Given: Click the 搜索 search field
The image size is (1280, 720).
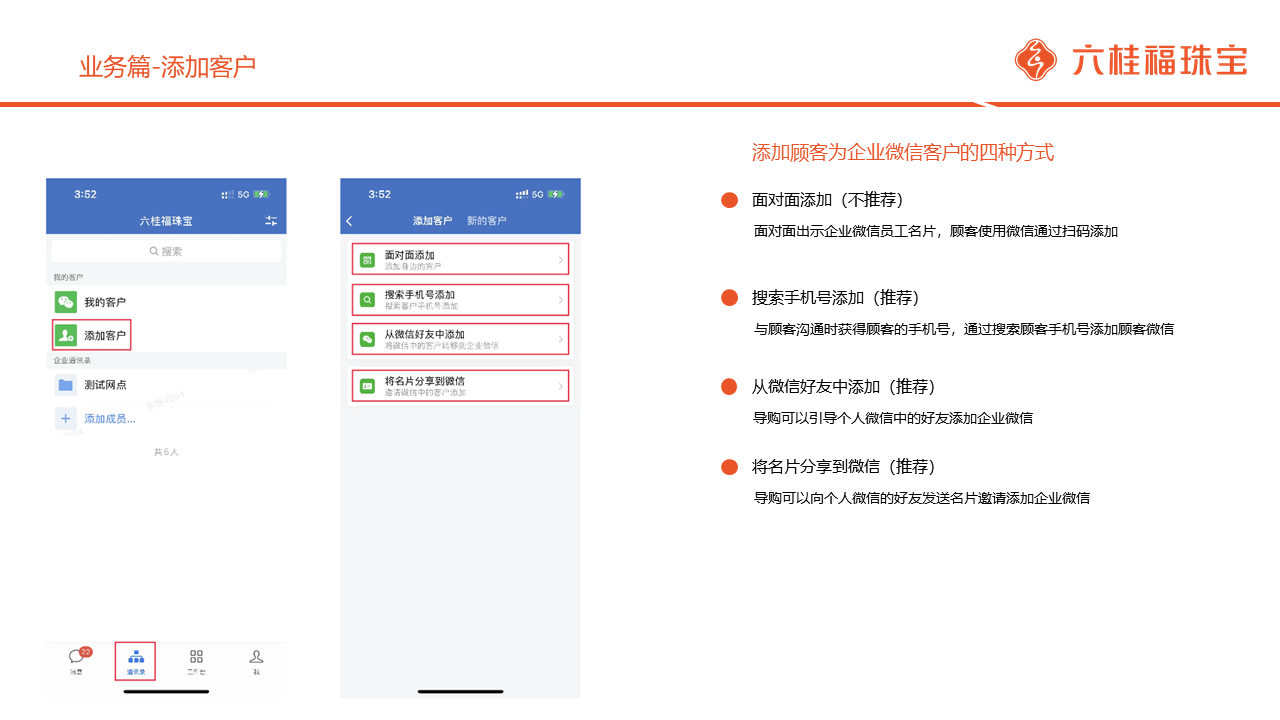Looking at the screenshot, I should pos(166,251).
